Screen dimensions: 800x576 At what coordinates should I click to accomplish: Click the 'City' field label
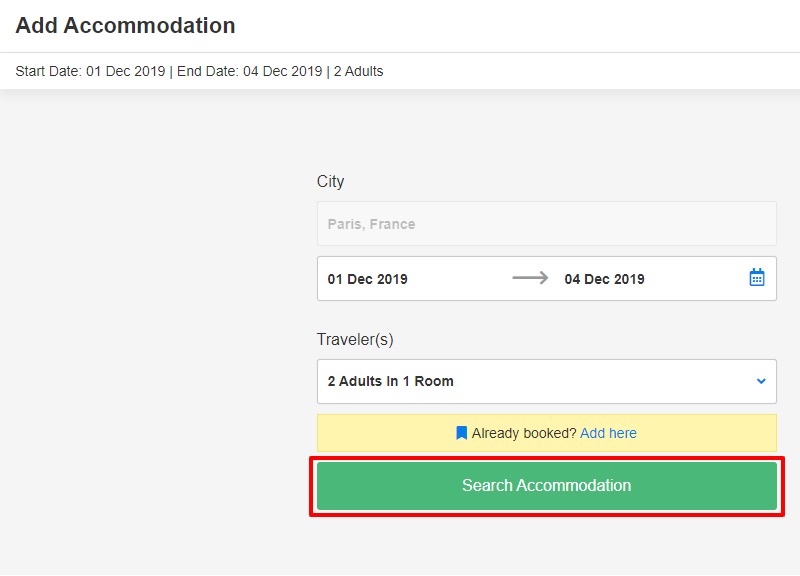pyautogui.click(x=330, y=181)
